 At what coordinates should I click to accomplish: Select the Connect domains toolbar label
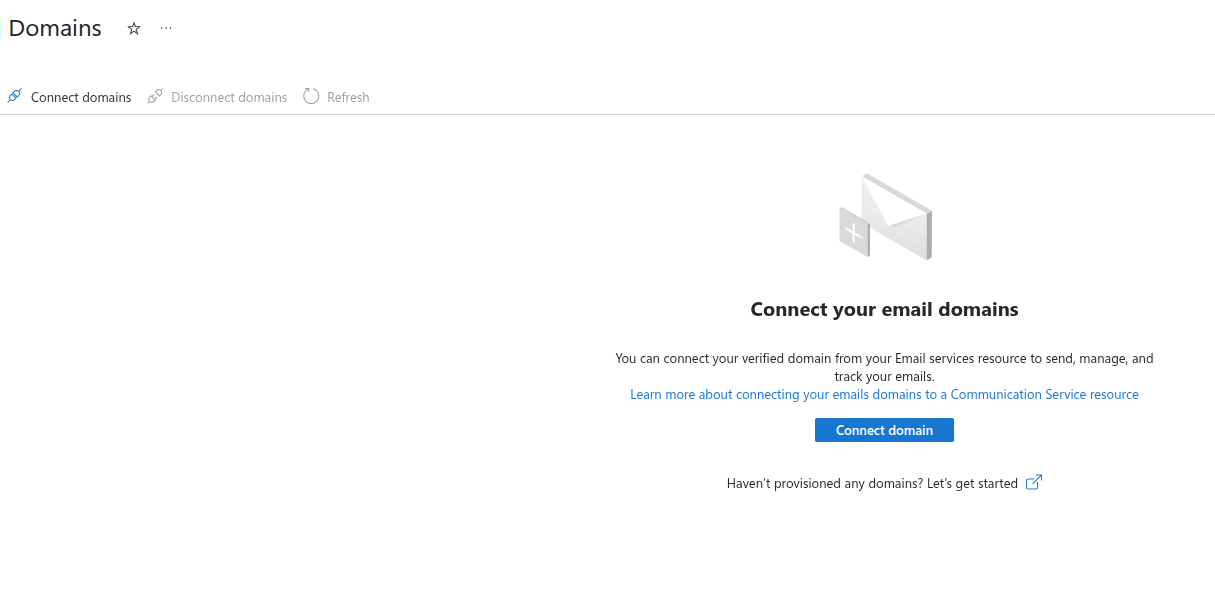coord(81,97)
